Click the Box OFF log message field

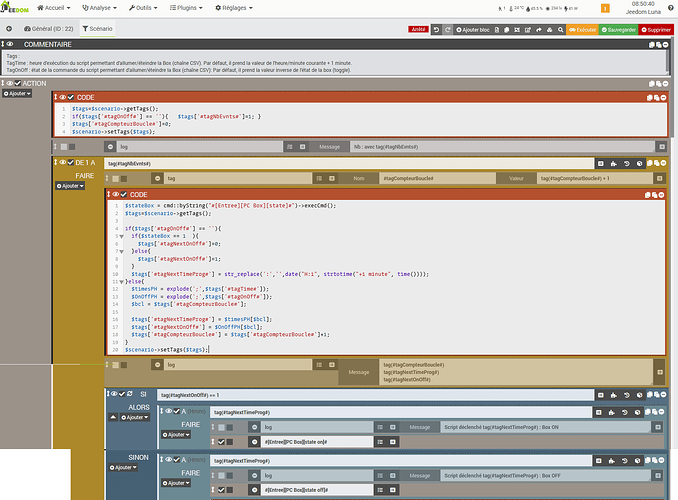[x=546, y=475]
